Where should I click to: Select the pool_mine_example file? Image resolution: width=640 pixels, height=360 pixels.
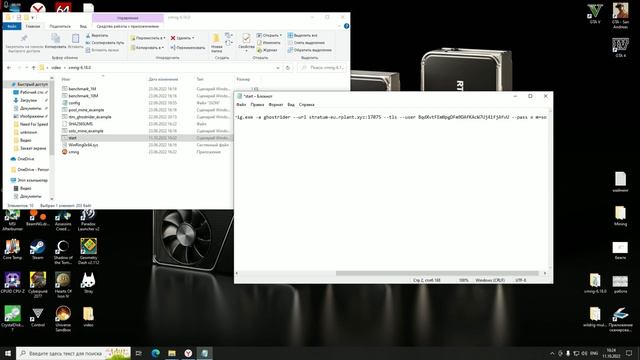(86, 110)
